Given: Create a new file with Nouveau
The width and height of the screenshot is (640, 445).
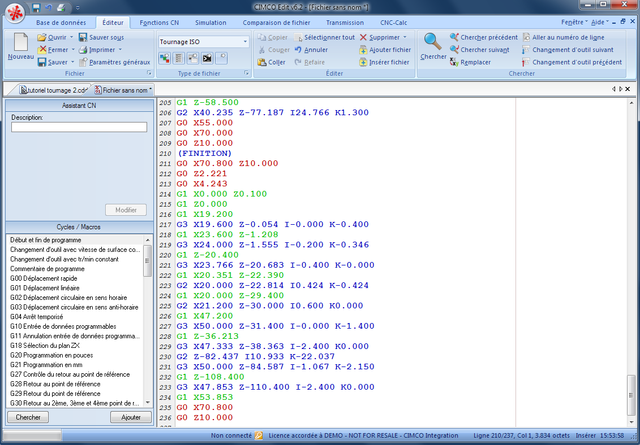Looking at the screenshot, I should [x=20, y=47].
